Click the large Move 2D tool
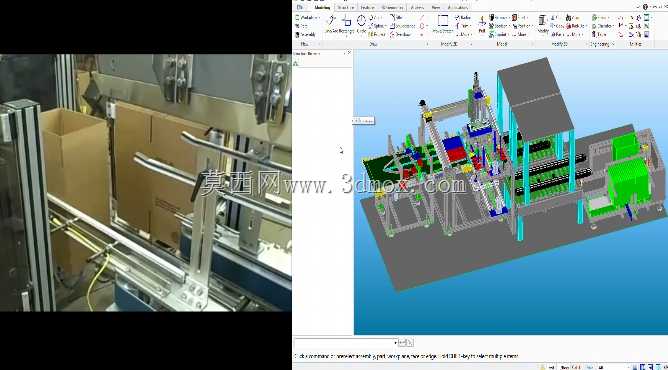Image resolution: width=668 pixels, height=370 pixels. point(443,24)
